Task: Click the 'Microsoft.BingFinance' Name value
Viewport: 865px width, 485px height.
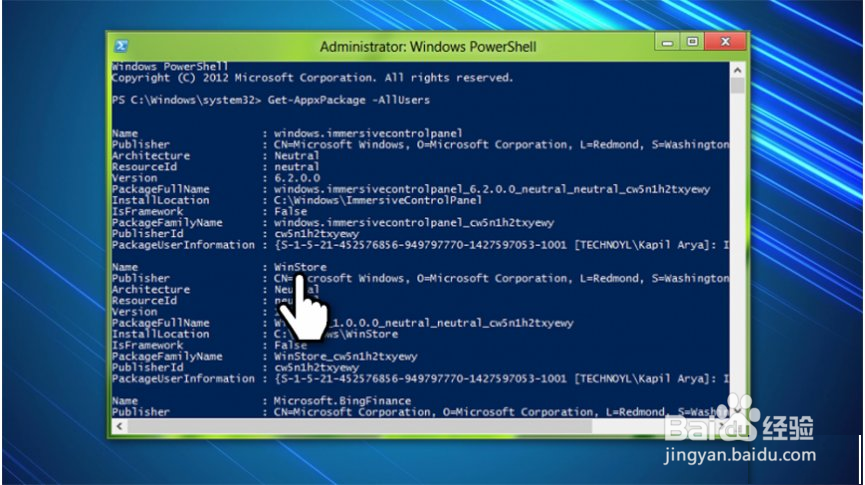Action: click(342, 401)
